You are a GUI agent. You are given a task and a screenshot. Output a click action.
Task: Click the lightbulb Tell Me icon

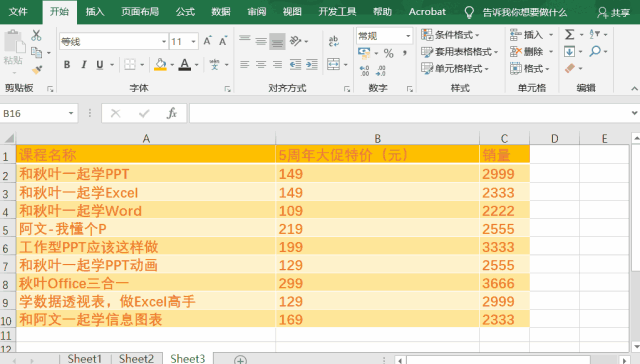click(x=469, y=13)
